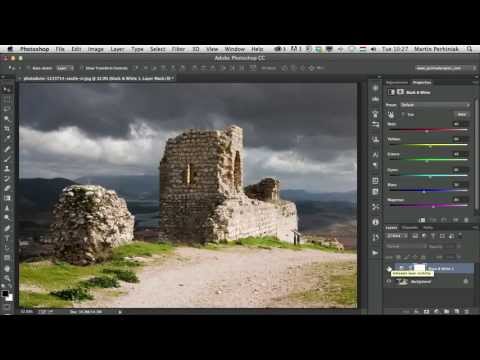Toggle clip adjustment to layer below
Image resolution: width=480 pixels, height=360 pixels.
422,220
